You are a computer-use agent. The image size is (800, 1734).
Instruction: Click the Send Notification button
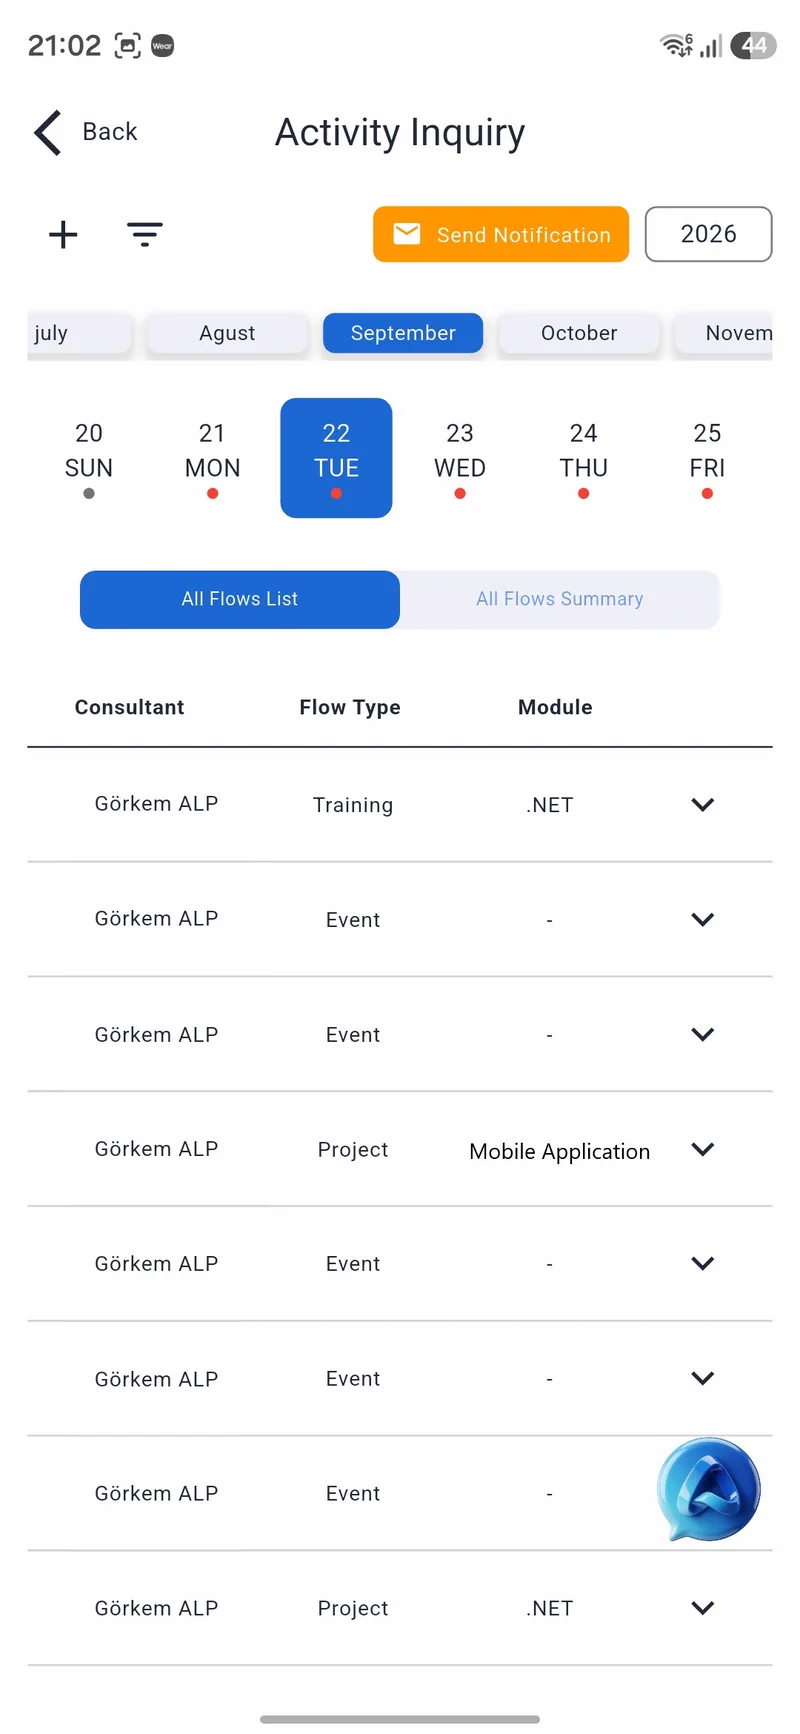[x=501, y=234]
